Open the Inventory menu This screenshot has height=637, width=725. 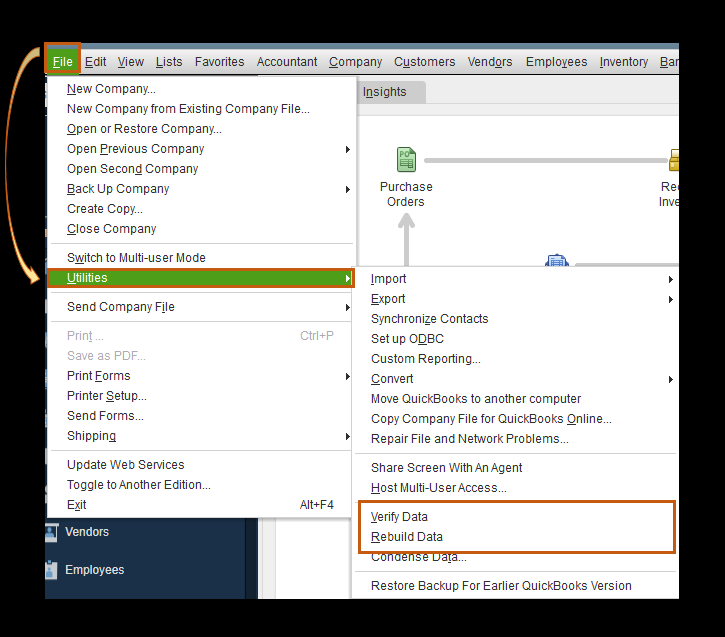click(x=623, y=61)
